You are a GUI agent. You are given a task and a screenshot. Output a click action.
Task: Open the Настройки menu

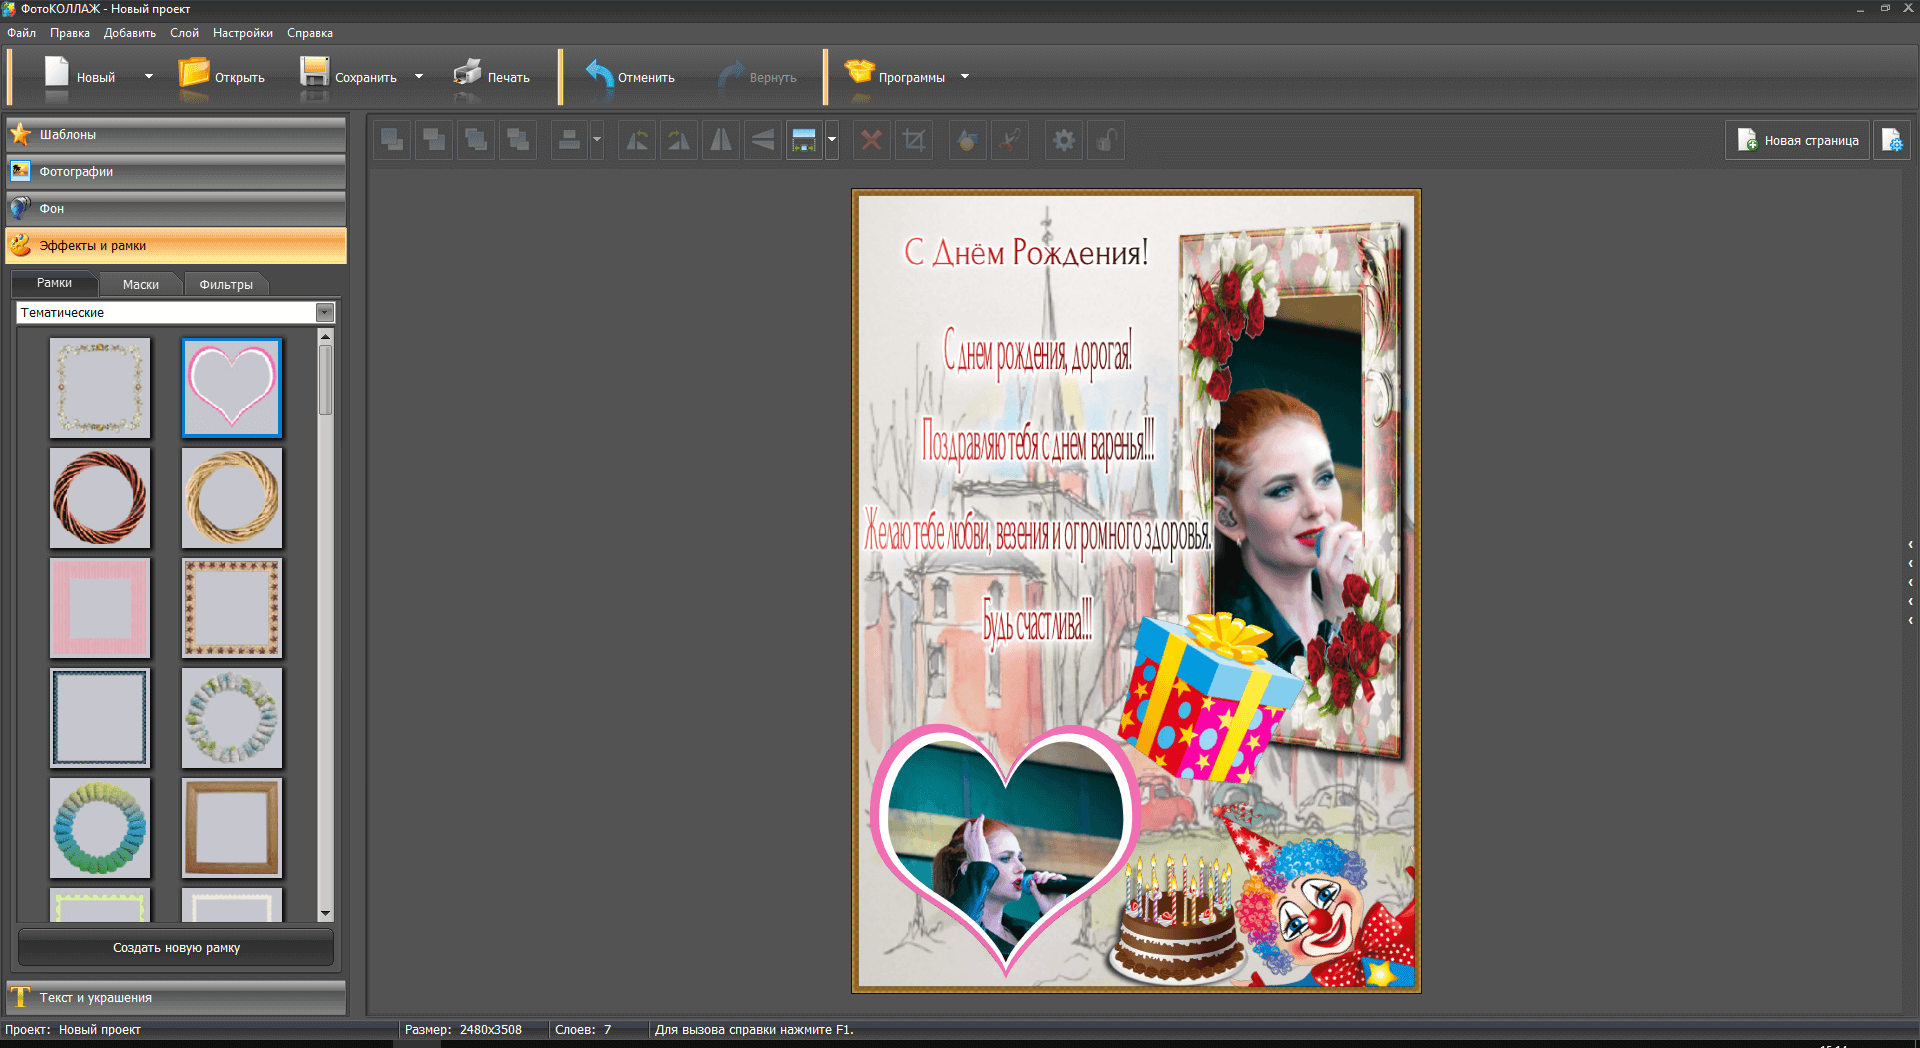click(243, 33)
